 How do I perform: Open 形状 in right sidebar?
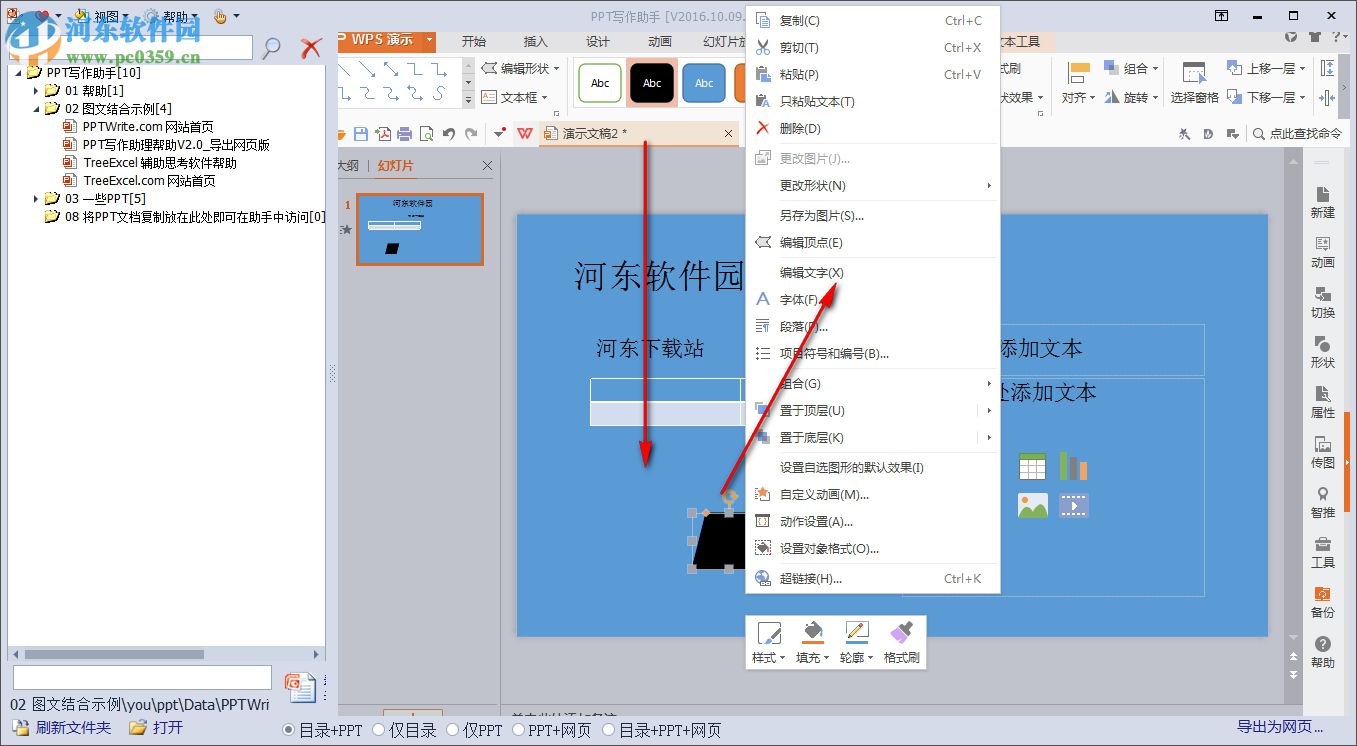(x=1323, y=351)
